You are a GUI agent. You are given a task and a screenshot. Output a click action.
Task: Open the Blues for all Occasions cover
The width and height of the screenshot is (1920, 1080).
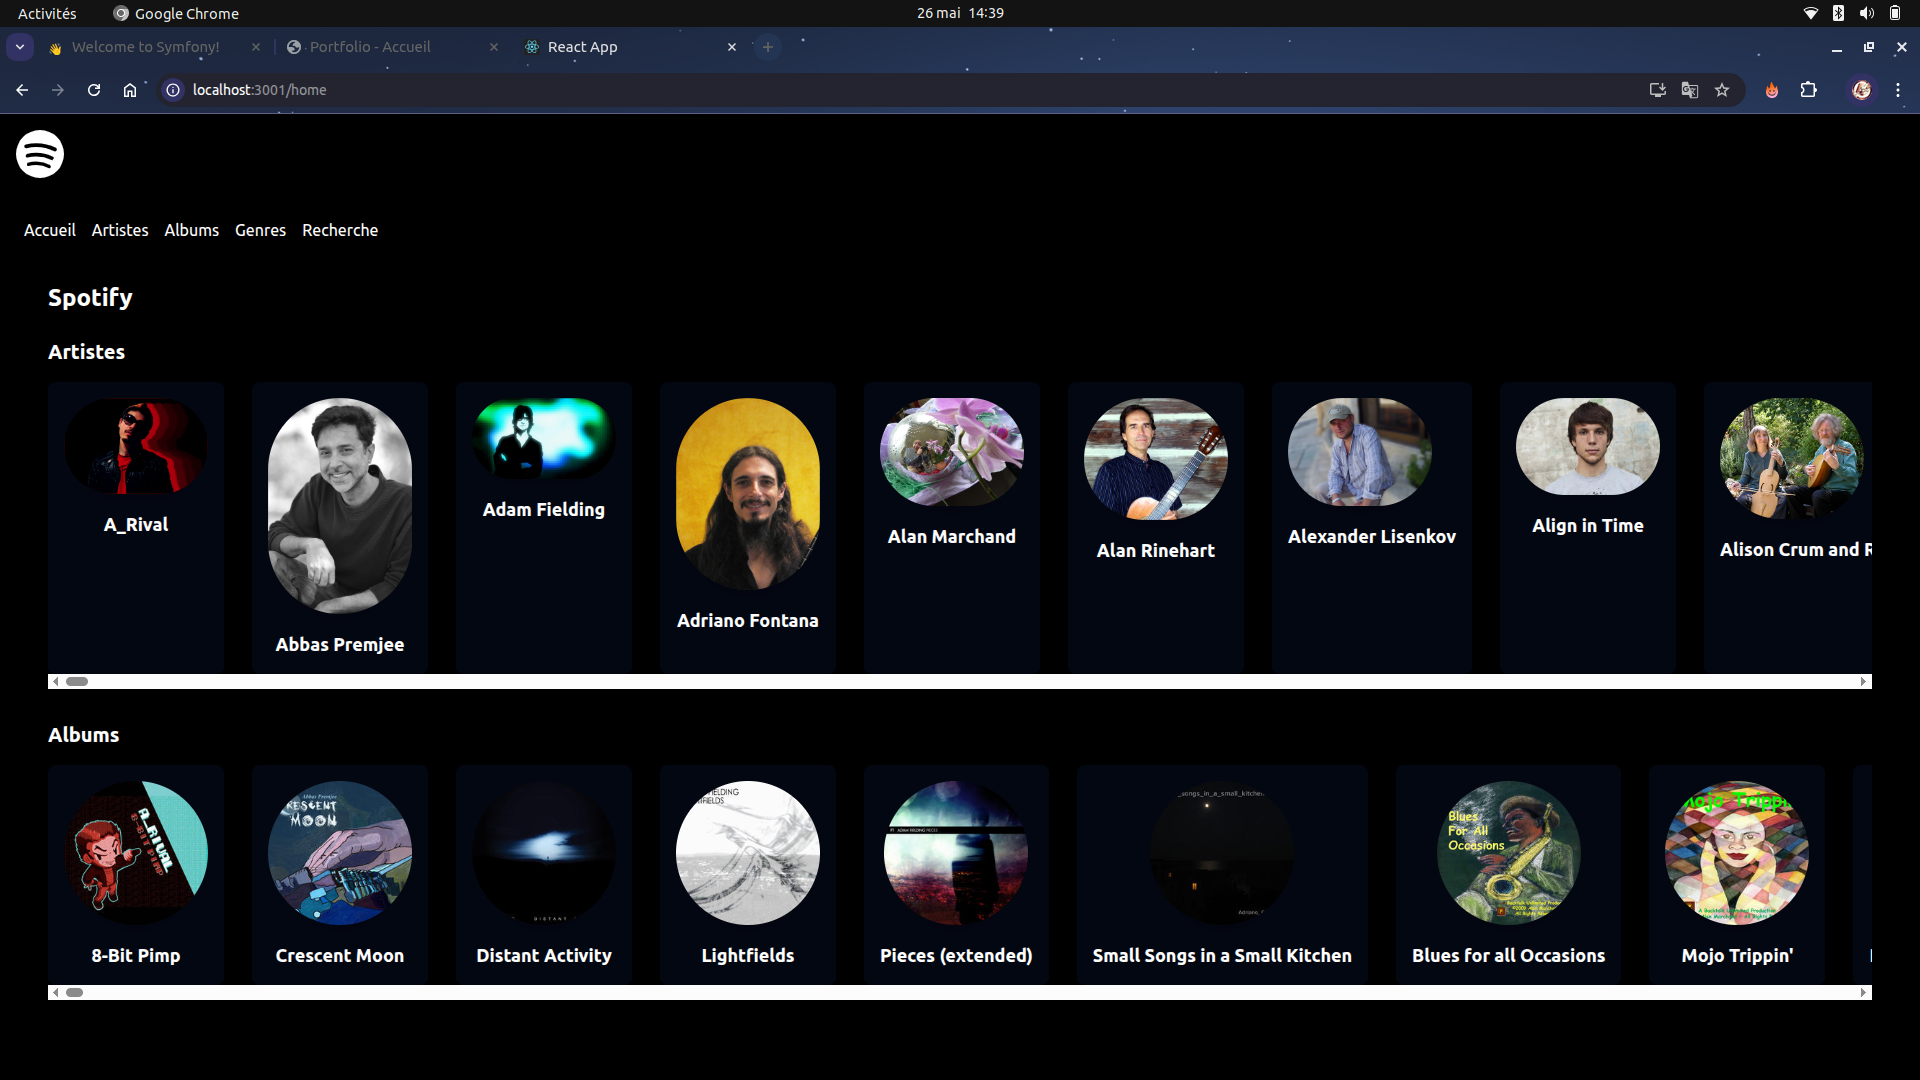coord(1509,853)
